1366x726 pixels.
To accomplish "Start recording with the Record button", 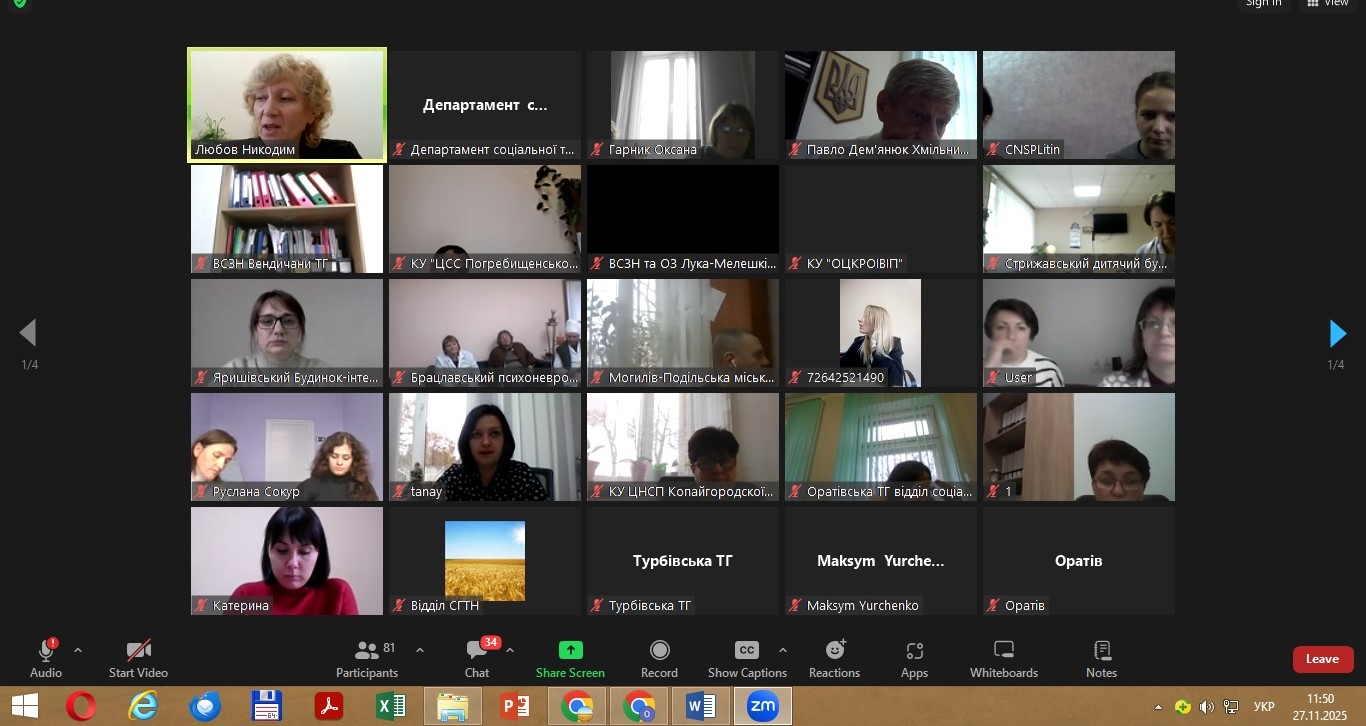I will (x=659, y=659).
